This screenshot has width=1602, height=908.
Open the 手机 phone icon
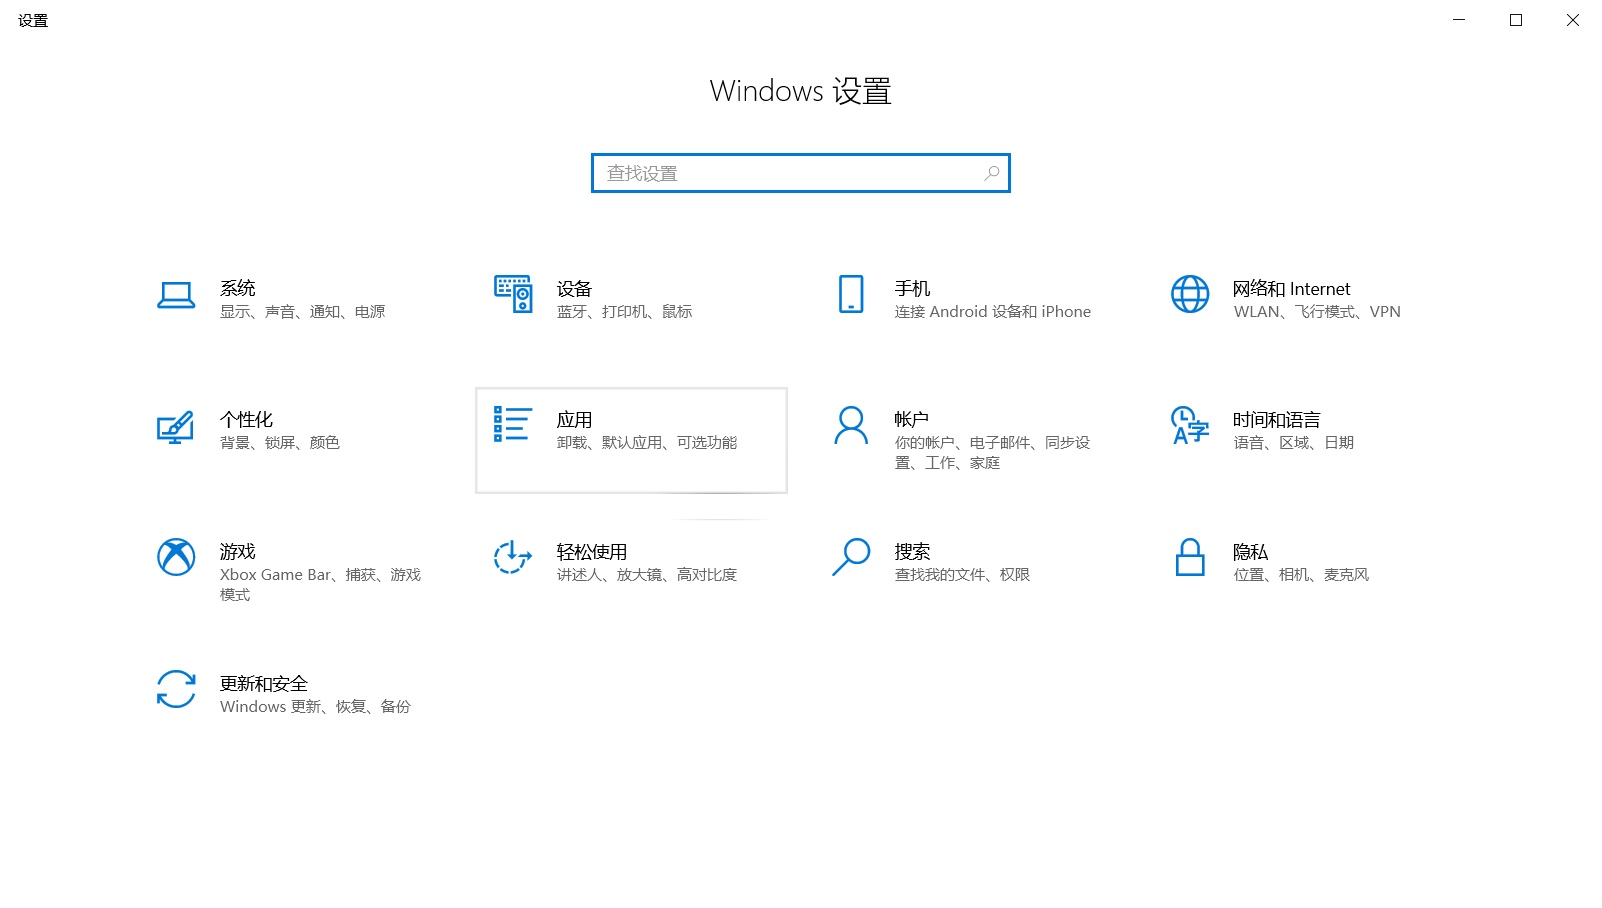[x=851, y=294]
